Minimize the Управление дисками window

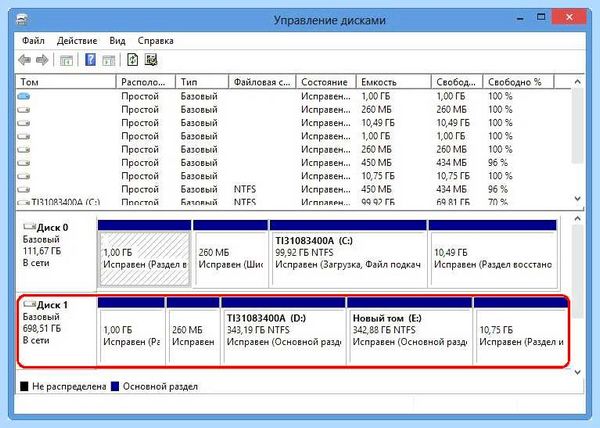pyautogui.click(x=520, y=18)
